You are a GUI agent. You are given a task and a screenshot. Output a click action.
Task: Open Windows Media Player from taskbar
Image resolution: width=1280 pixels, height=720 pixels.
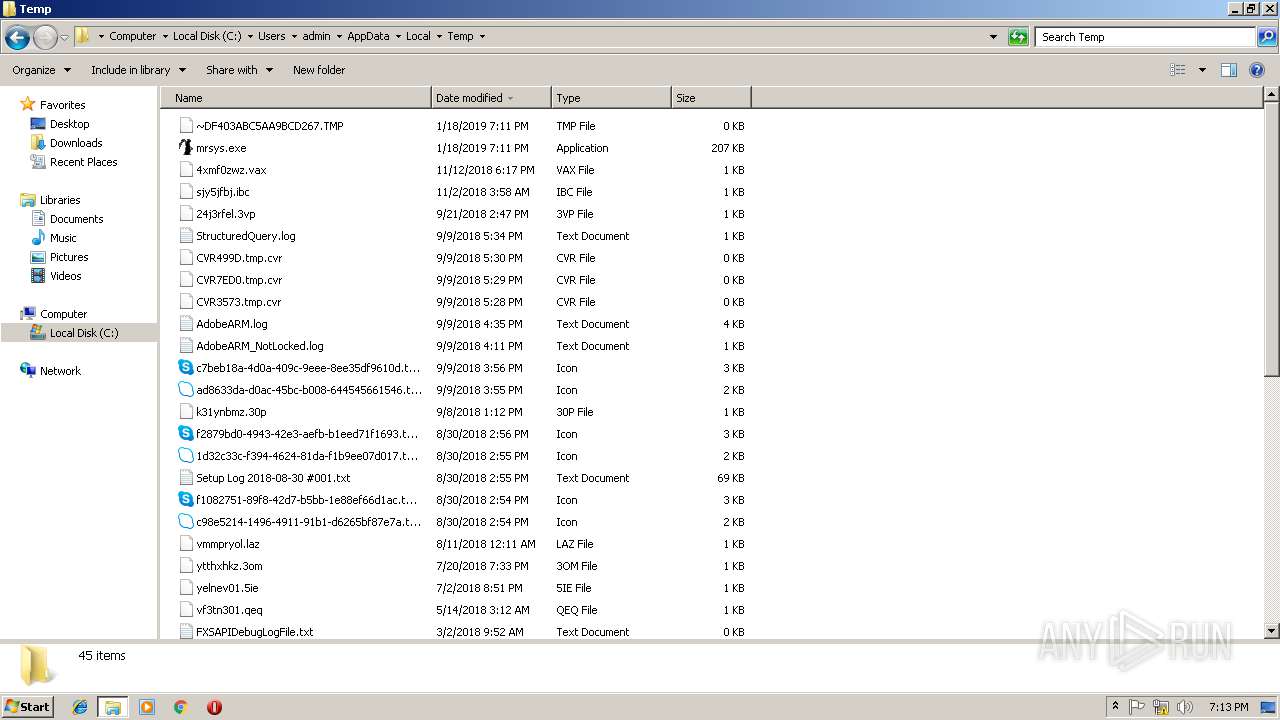(x=147, y=707)
